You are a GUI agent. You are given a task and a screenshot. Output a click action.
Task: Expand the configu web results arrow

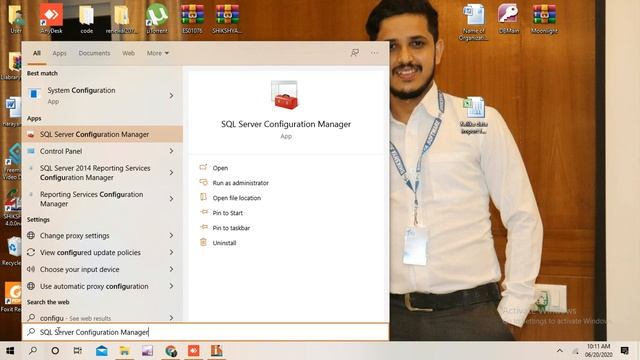171,318
